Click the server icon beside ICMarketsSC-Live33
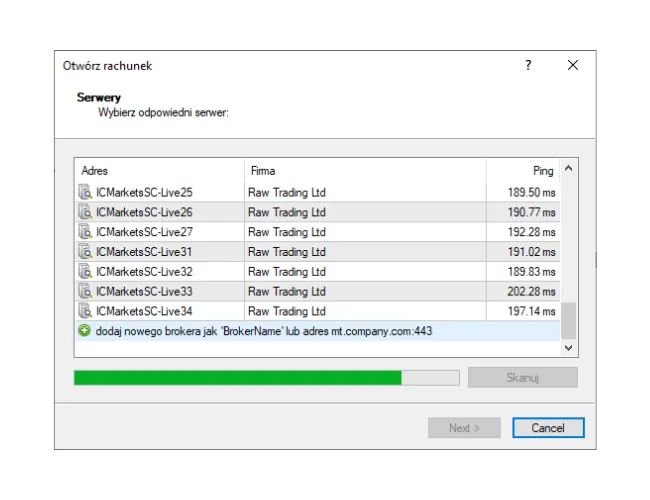650x500 pixels. point(85,292)
